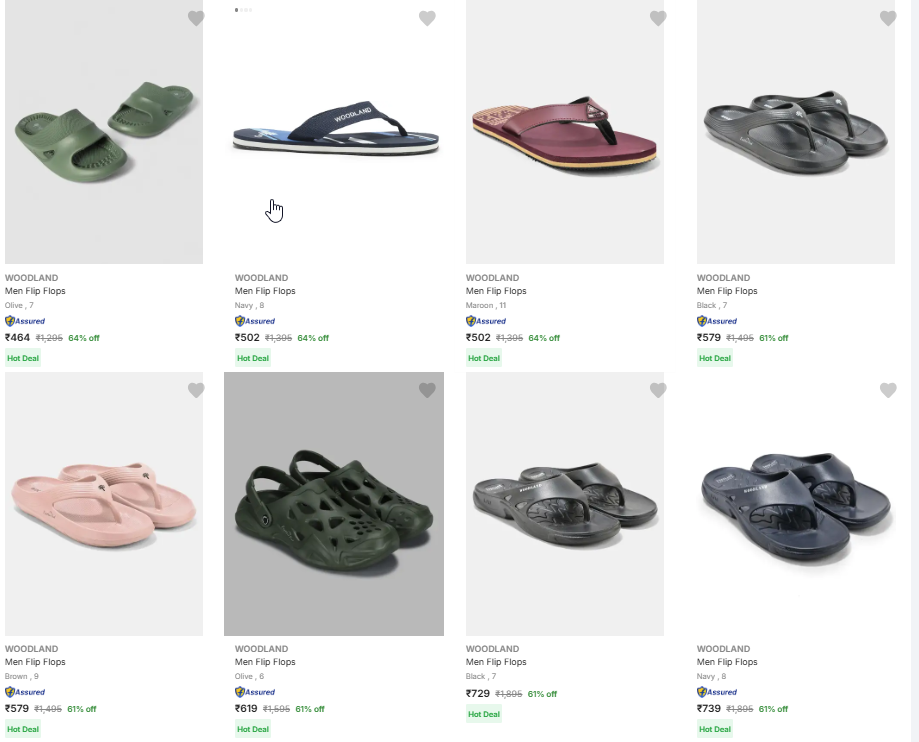Wishlist the ₹739 navy flip flops using the heart
This screenshot has height=742, width=919.
[x=888, y=390]
